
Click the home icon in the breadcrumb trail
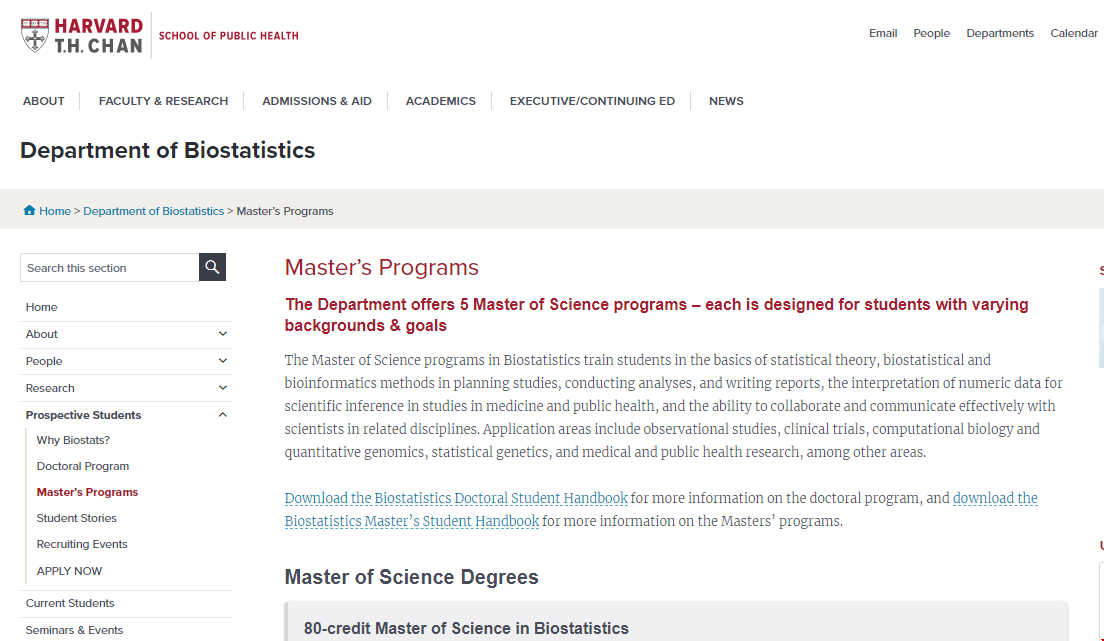click(x=29, y=210)
